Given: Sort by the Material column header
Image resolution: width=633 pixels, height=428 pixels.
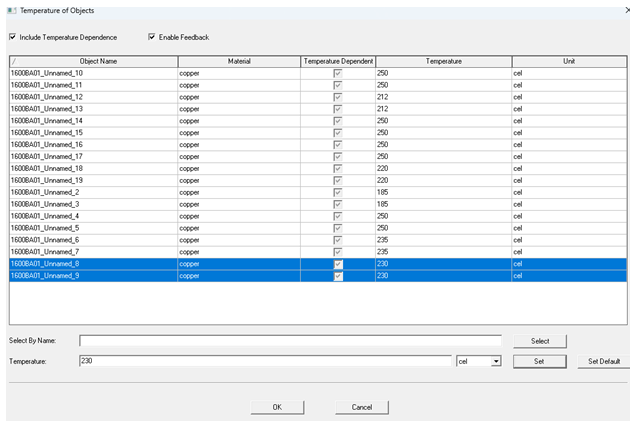Looking at the screenshot, I should point(238,61).
